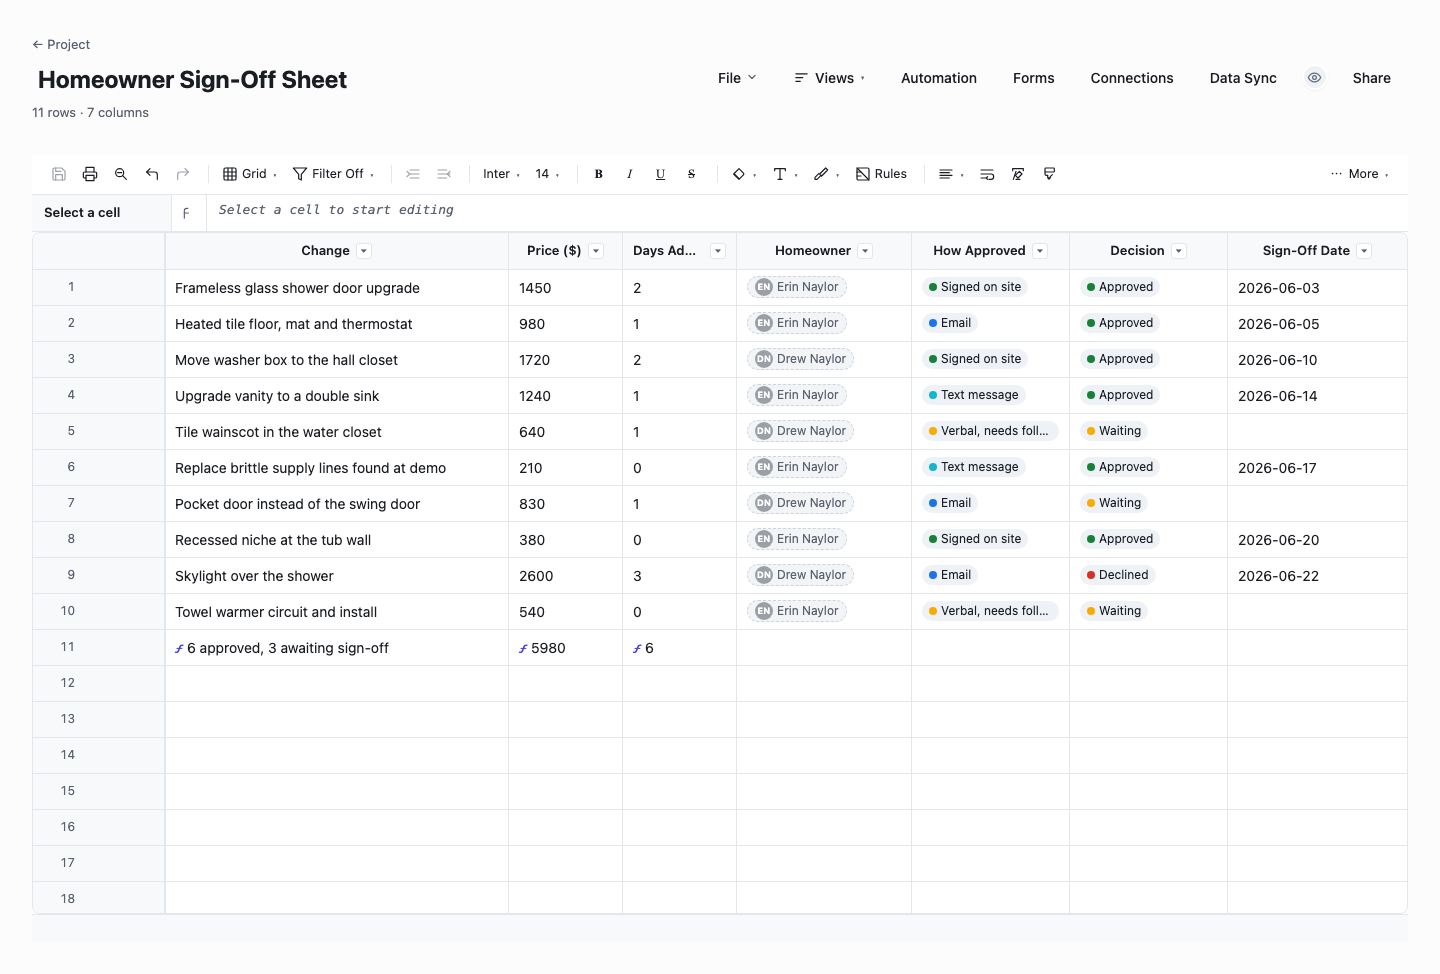The width and height of the screenshot is (1440, 974).
Task: Open the Data Sync menu
Action: coord(1243,78)
